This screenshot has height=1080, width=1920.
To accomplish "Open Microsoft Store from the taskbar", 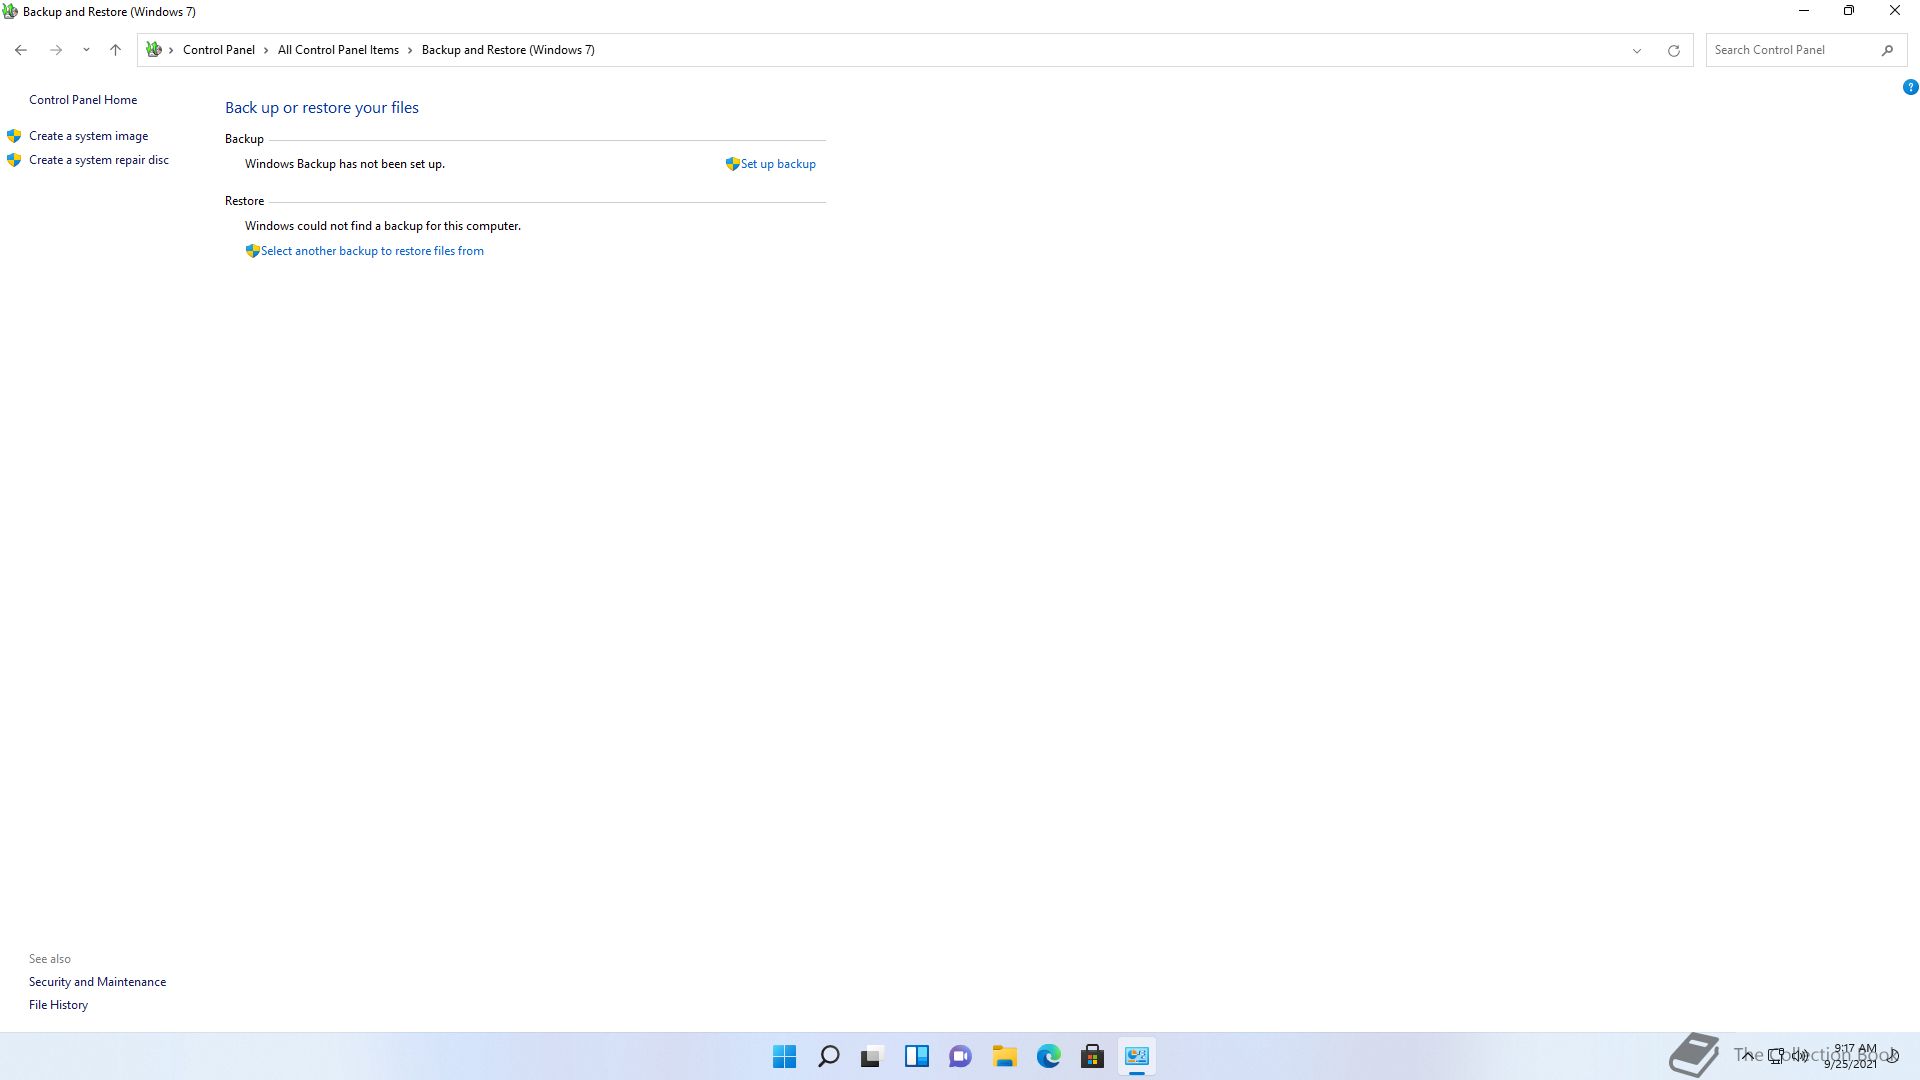I will click(1092, 1056).
